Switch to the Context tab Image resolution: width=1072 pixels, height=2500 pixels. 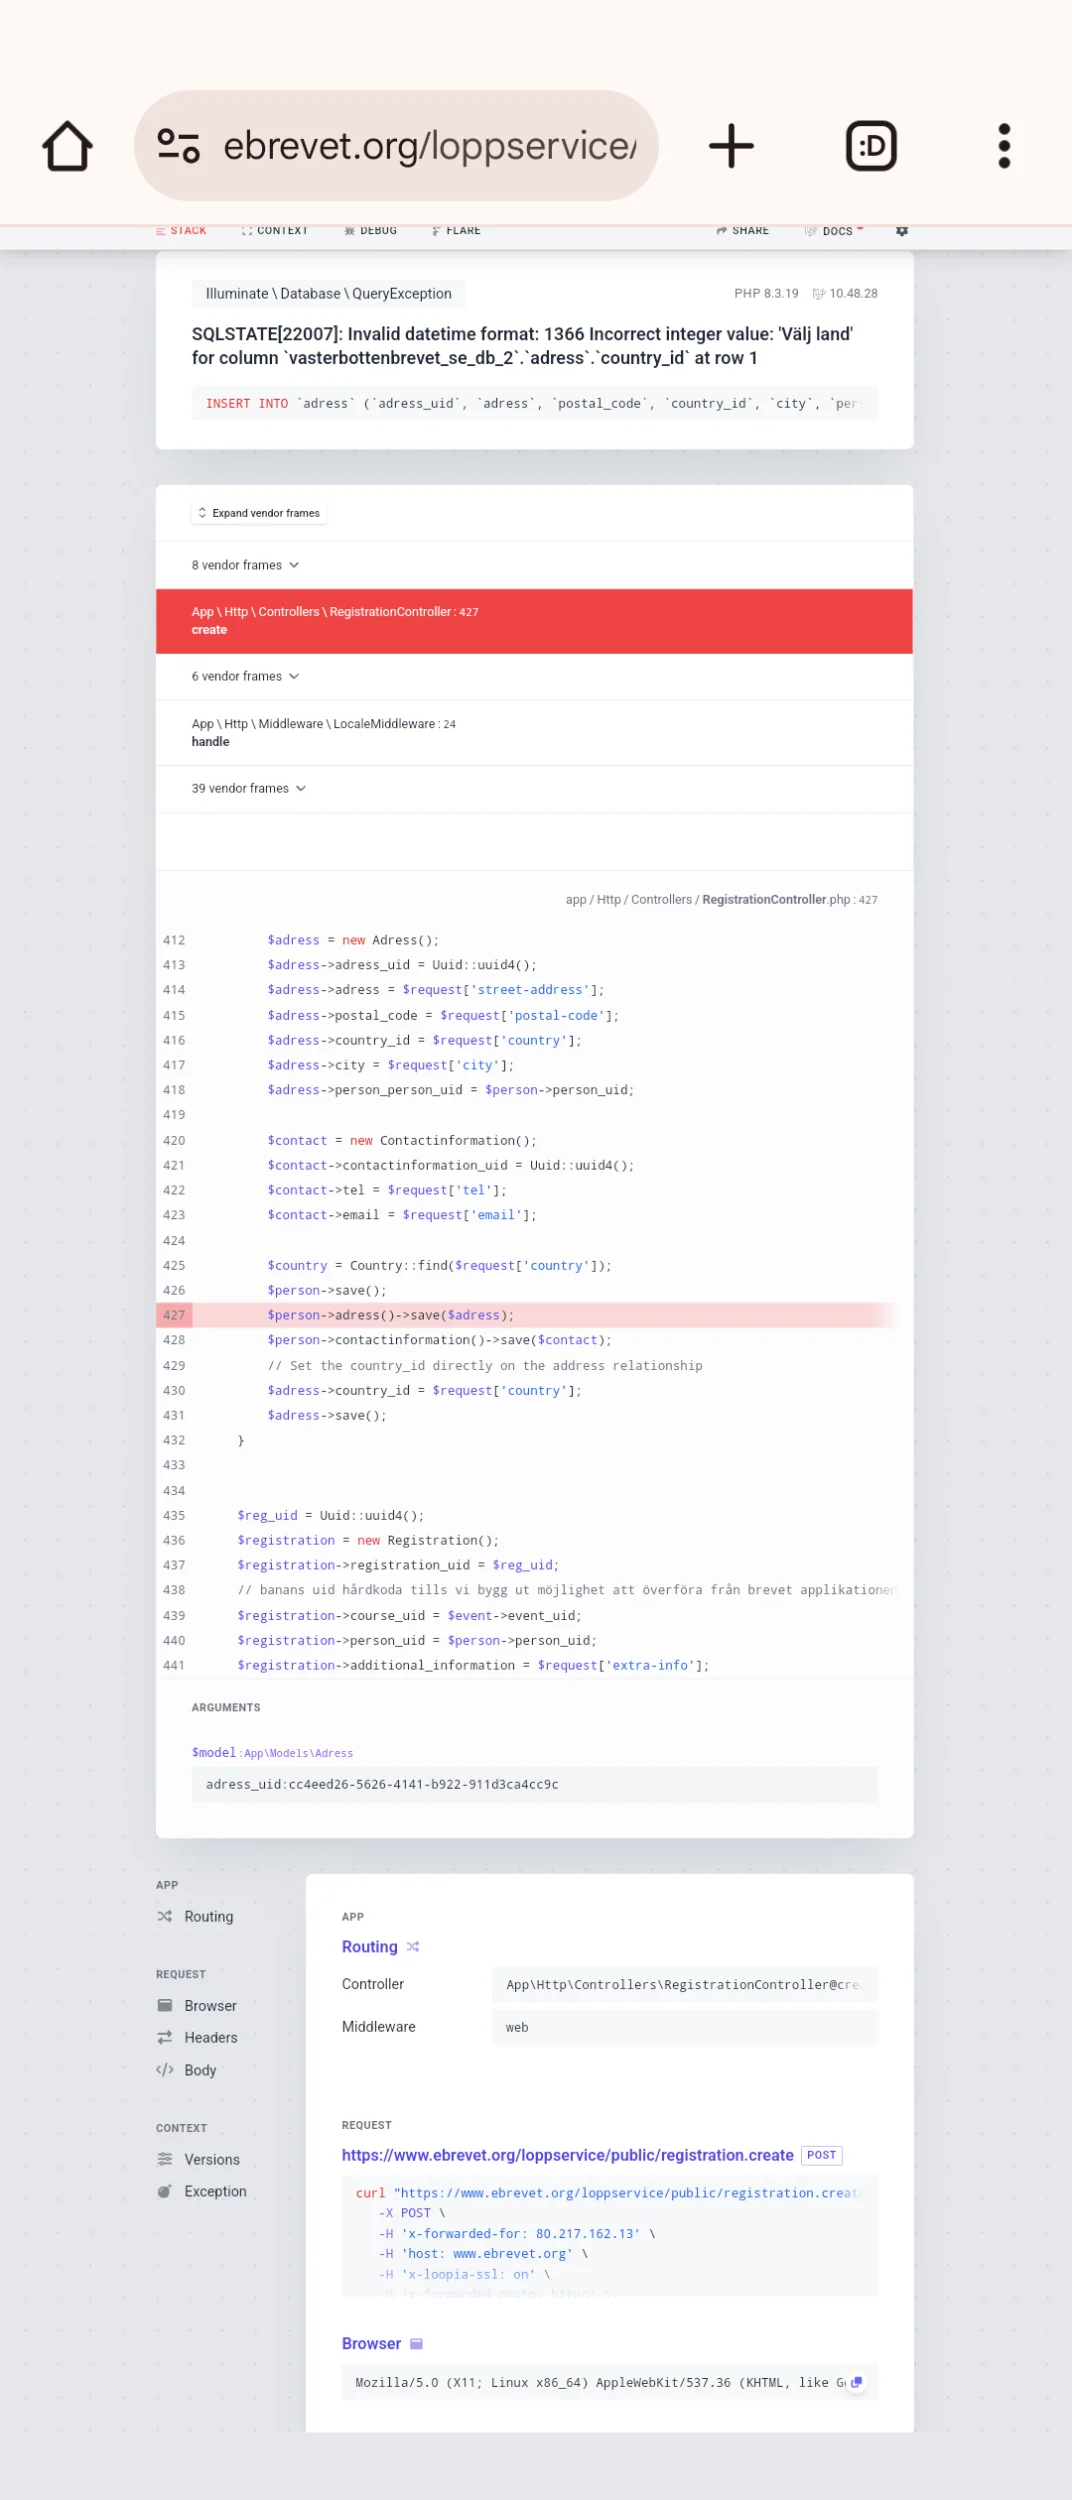pos(274,230)
